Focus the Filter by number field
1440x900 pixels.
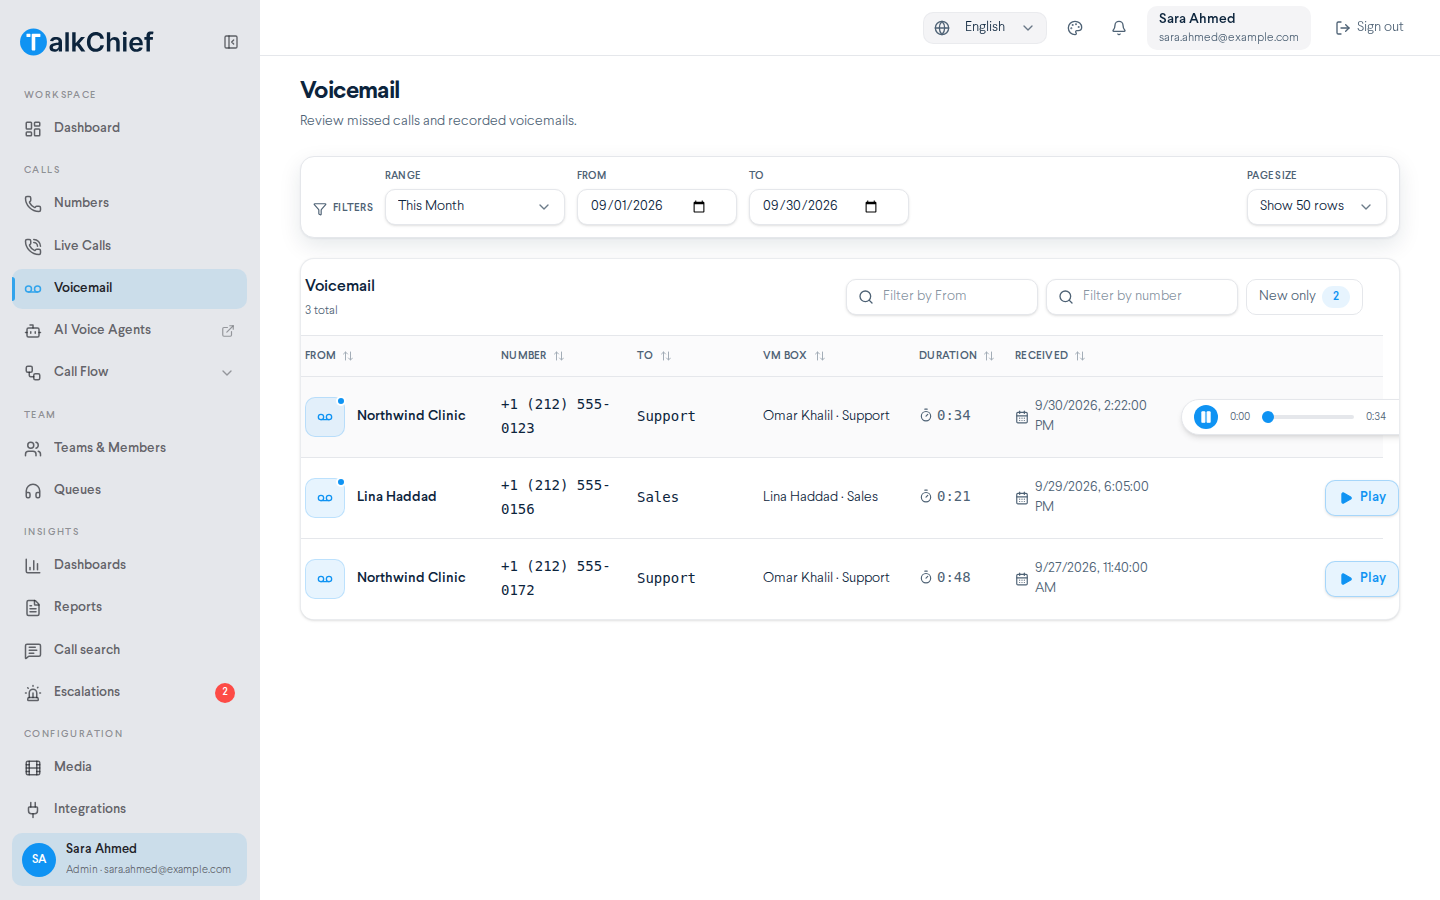[1142, 297]
